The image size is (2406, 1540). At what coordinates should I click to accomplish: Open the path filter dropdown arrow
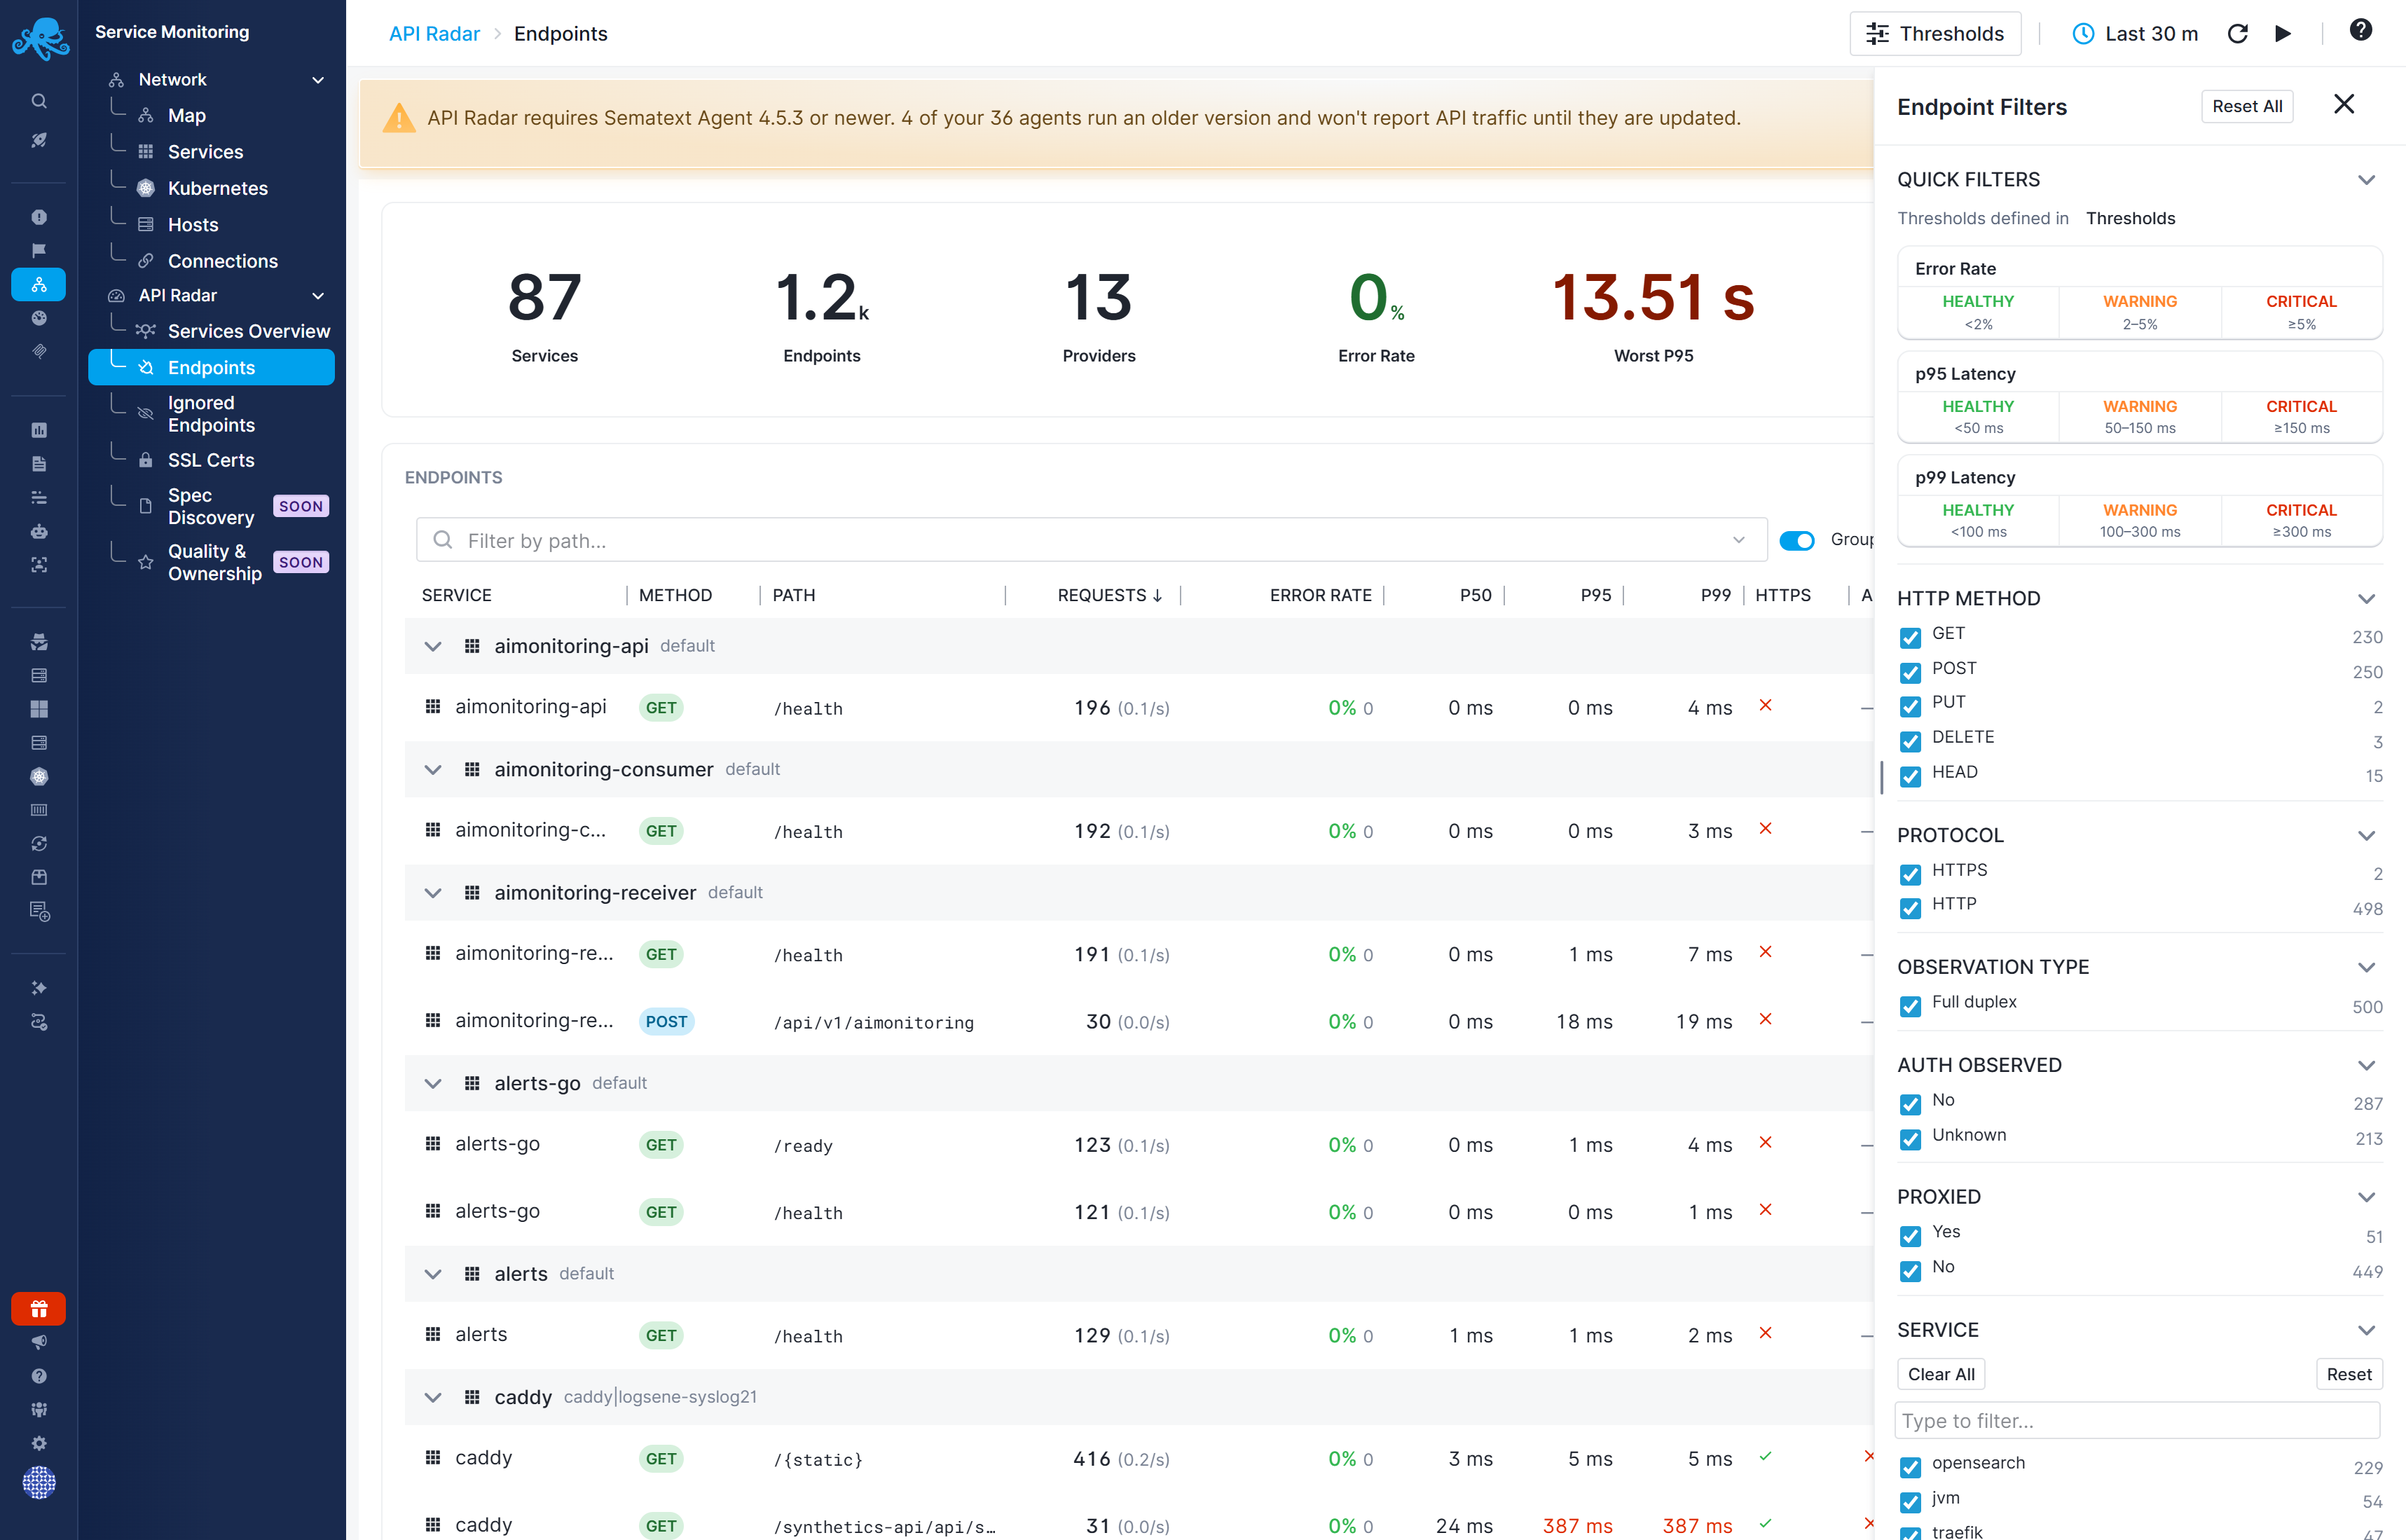[x=1739, y=540]
